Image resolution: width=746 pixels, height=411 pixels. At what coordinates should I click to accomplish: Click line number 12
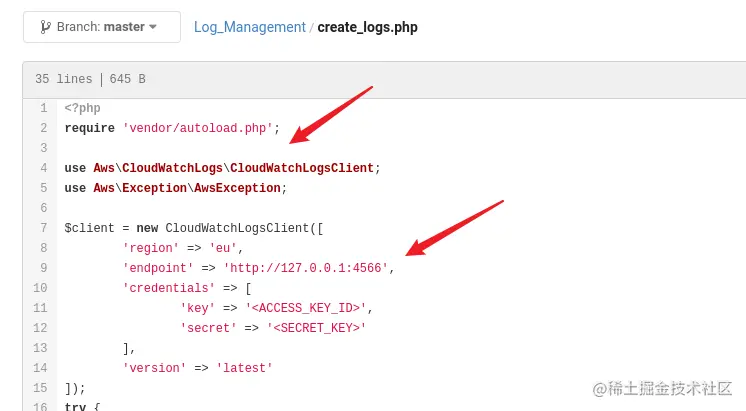coord(40,328)
